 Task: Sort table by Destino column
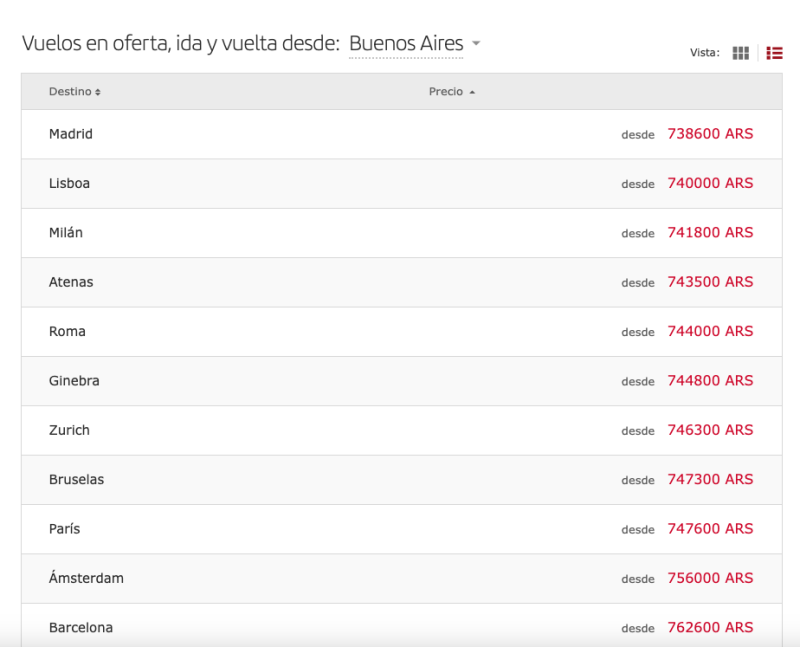(x=75, y=92)
